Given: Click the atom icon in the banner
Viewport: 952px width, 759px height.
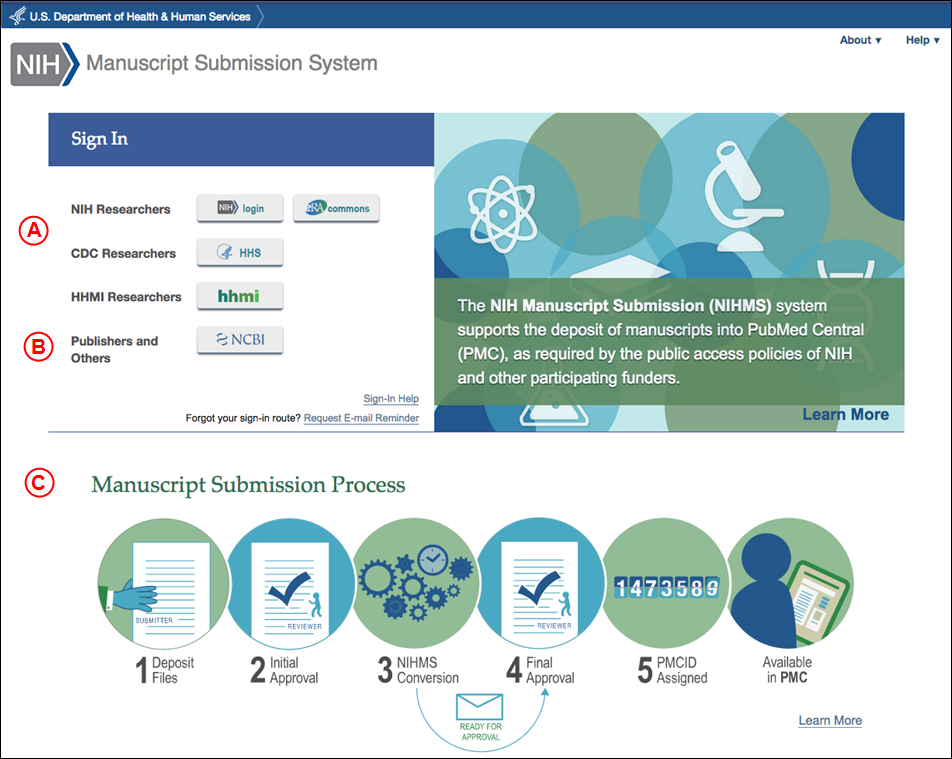Looking at the screenshot, I should [502, 214].
